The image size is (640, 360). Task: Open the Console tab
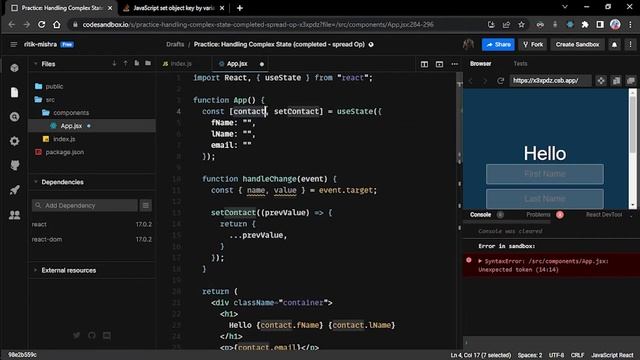click(x=480, y=215)
